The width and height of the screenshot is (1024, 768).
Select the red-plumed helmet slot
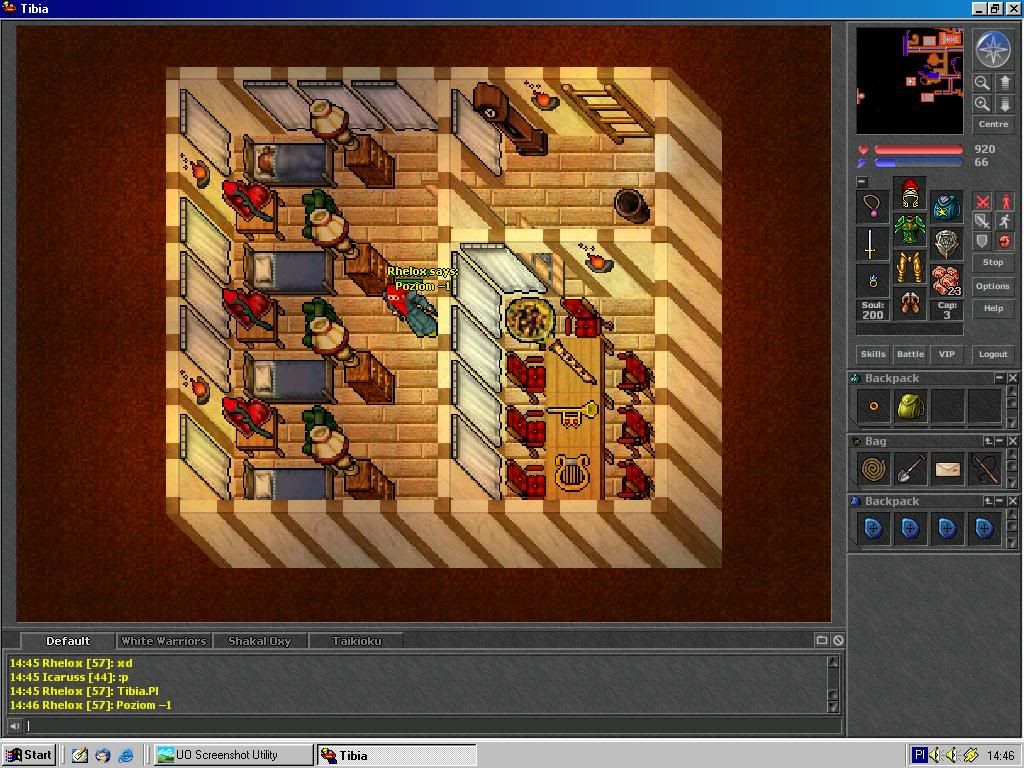click(x=910, y=193)
